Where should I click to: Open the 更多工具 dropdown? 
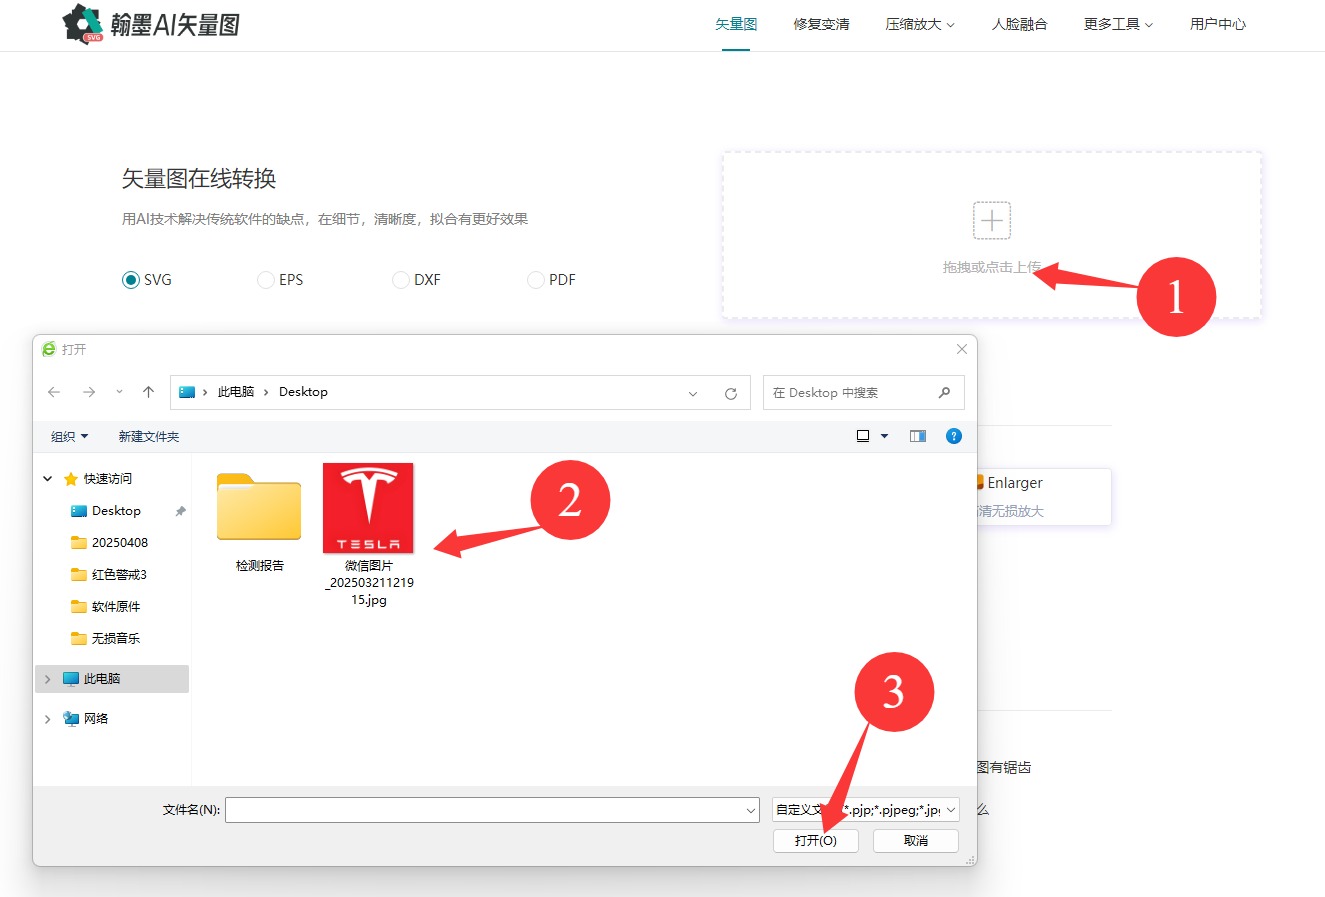pos(1117,24)
